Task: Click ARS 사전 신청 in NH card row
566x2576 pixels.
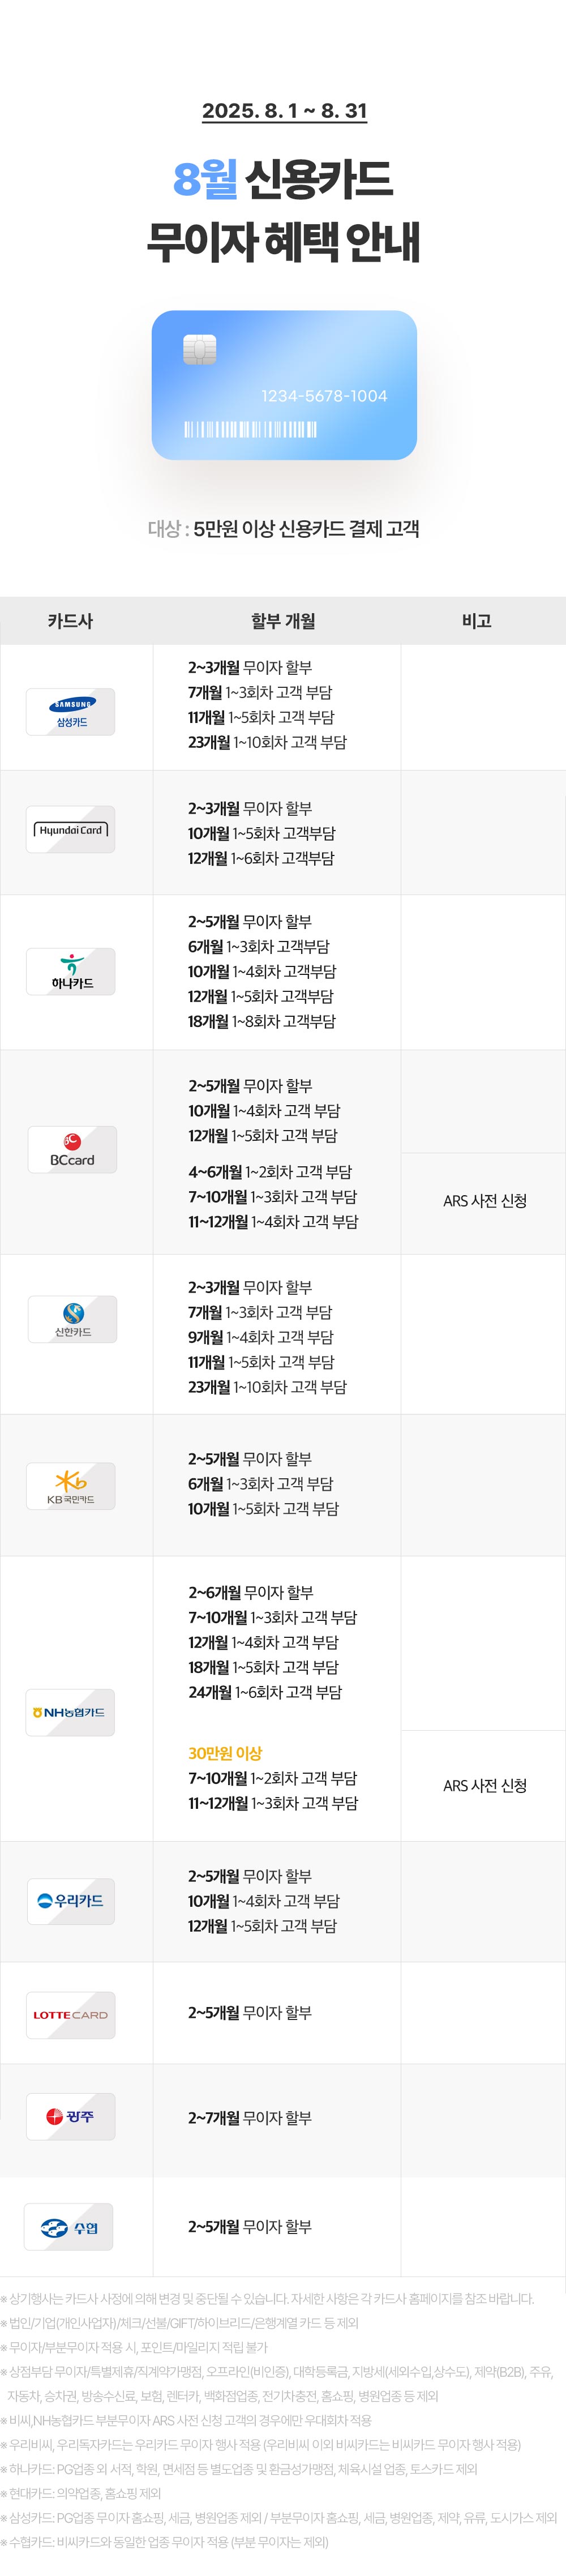Action: 485,1785
